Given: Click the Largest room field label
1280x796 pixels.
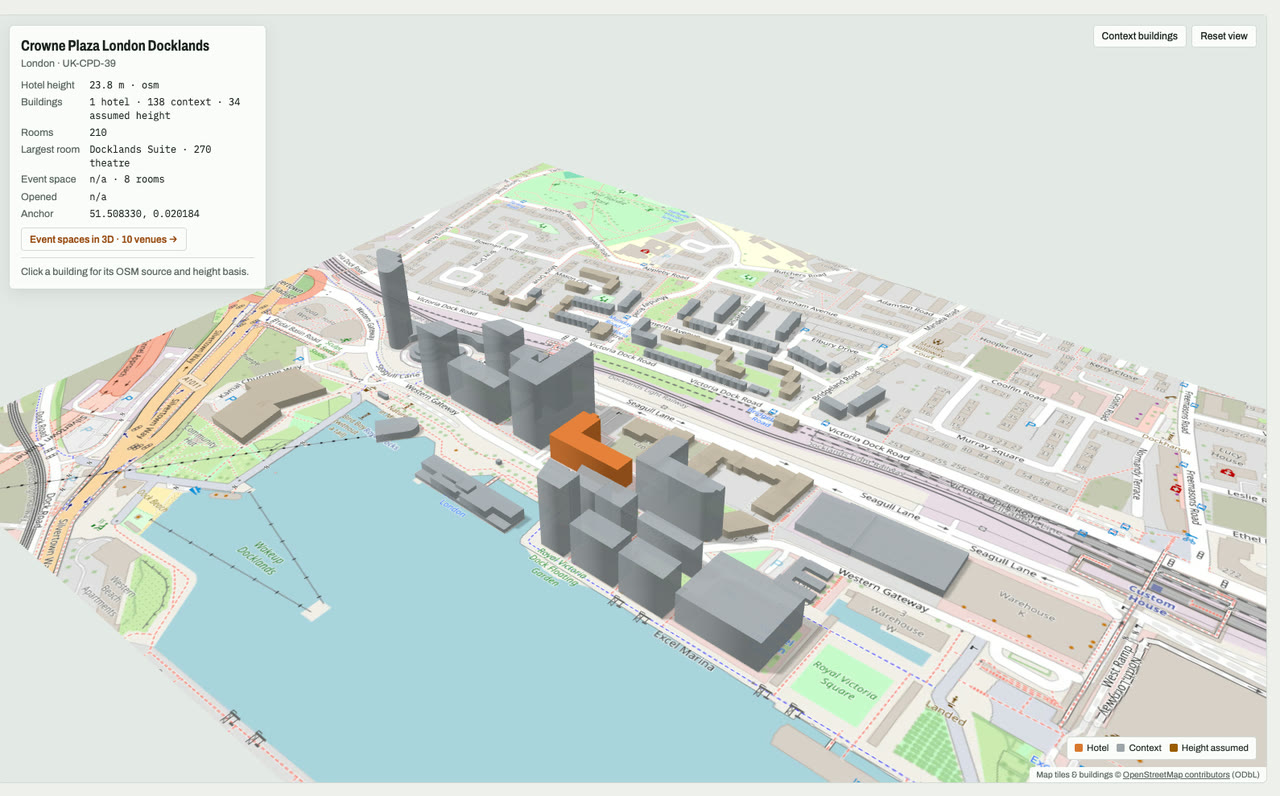Looking at the screenshot, I should 50,149.
